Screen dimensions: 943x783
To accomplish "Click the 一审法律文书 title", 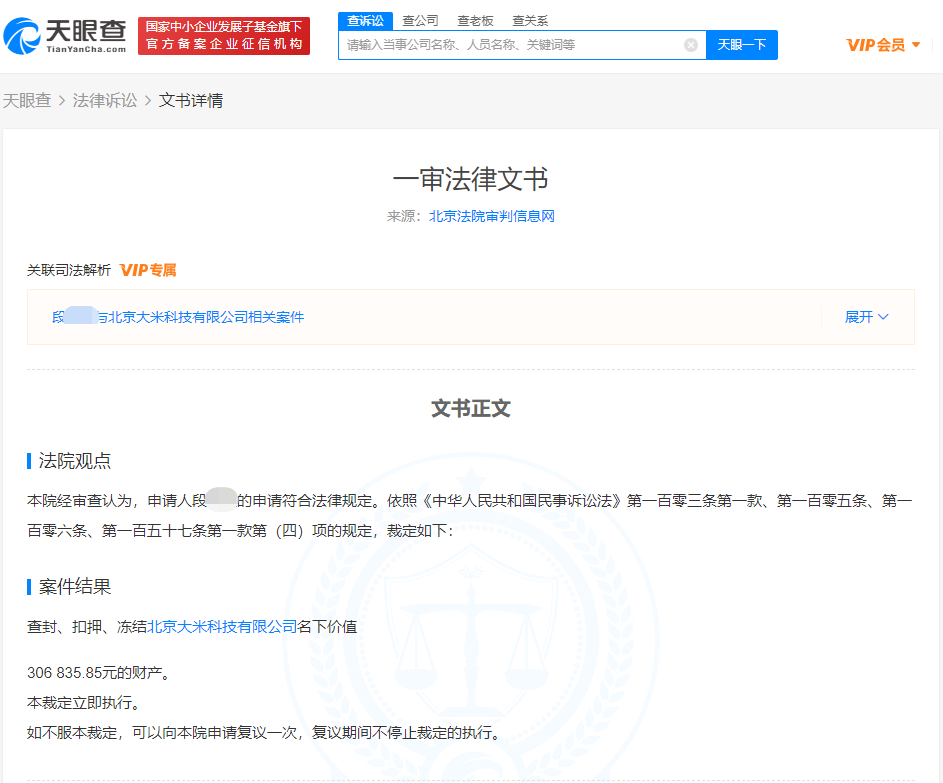I will (471, 179).
